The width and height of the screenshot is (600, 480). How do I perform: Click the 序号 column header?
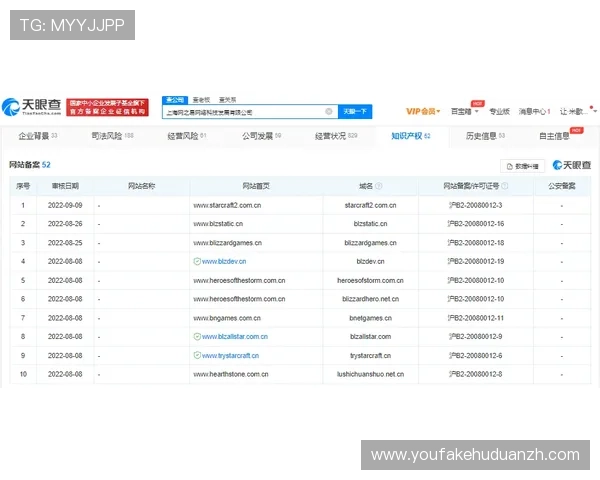23,186
